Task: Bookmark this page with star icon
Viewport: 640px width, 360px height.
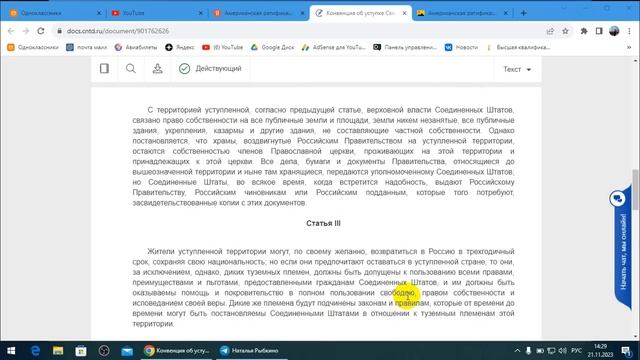Action: pos(565,31)
